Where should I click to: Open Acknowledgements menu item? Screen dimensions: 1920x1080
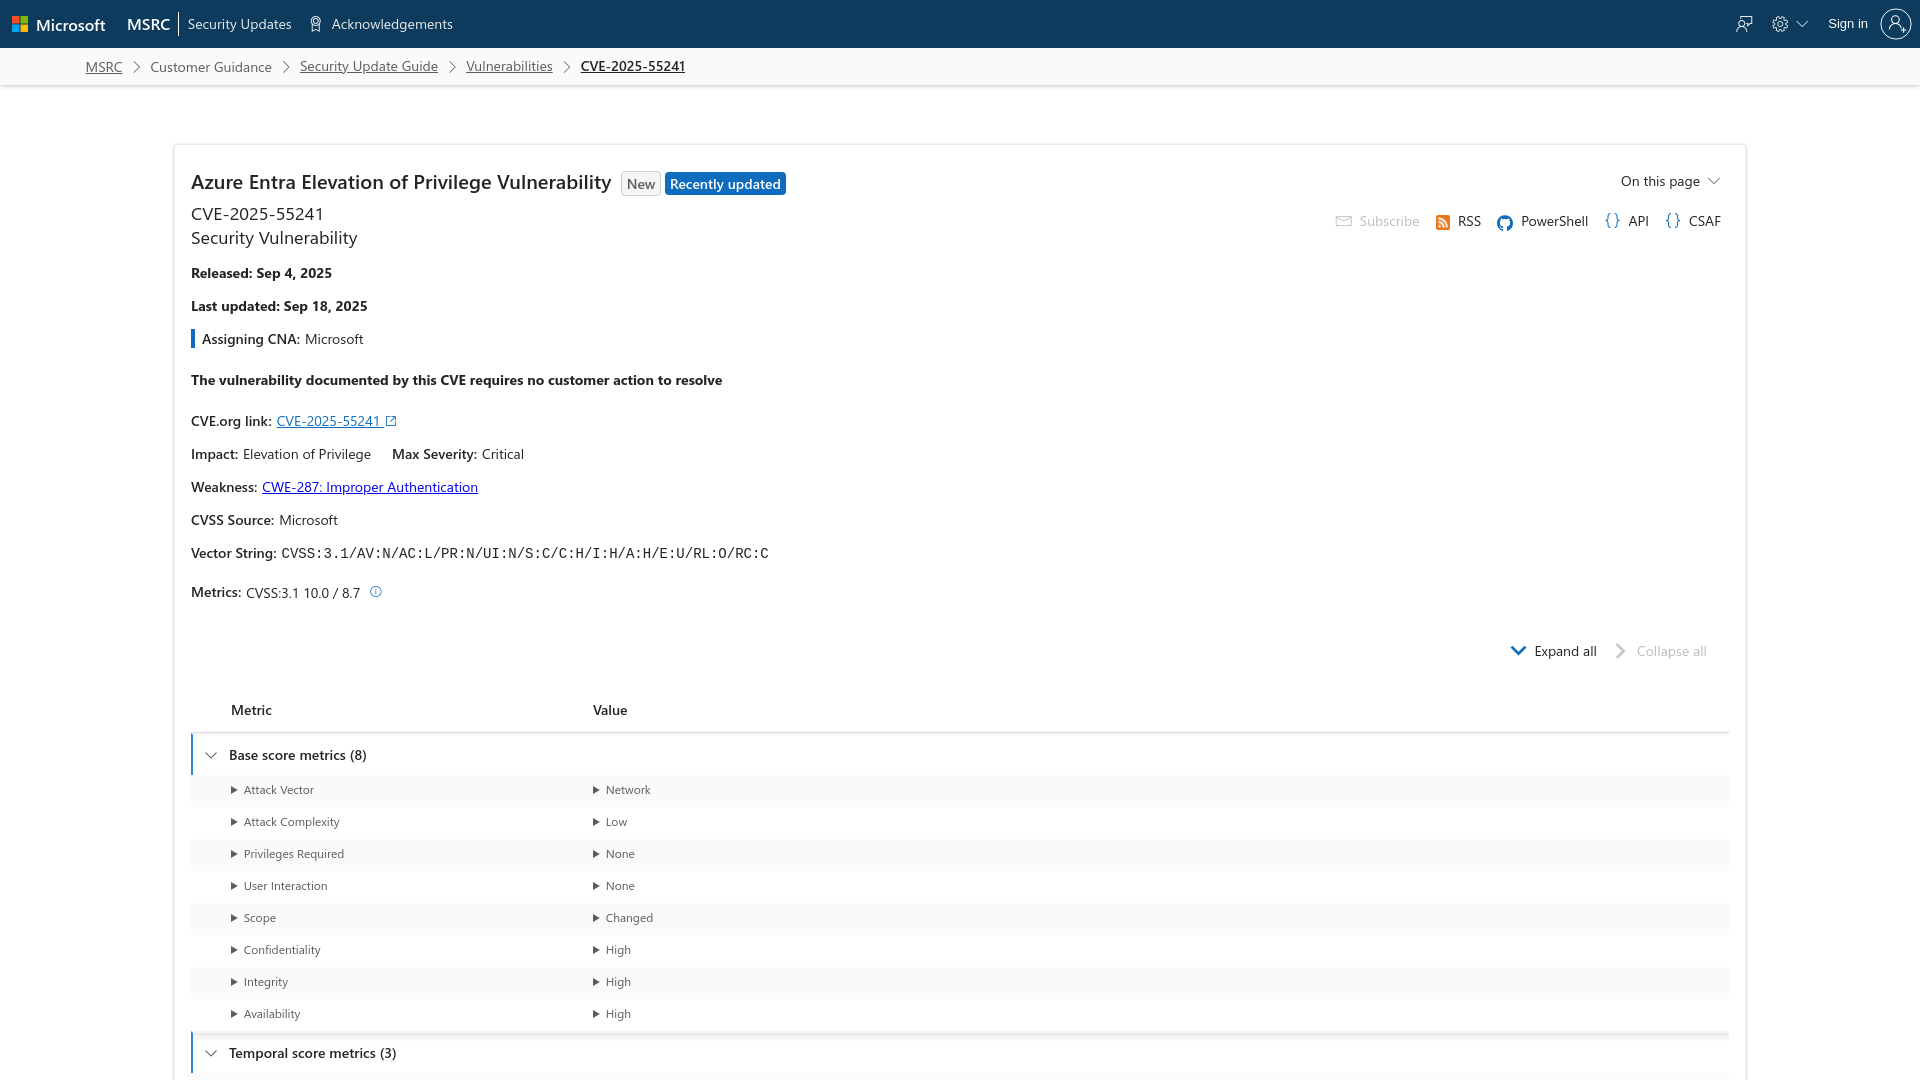pyautogui.click(x=392, y=24)
